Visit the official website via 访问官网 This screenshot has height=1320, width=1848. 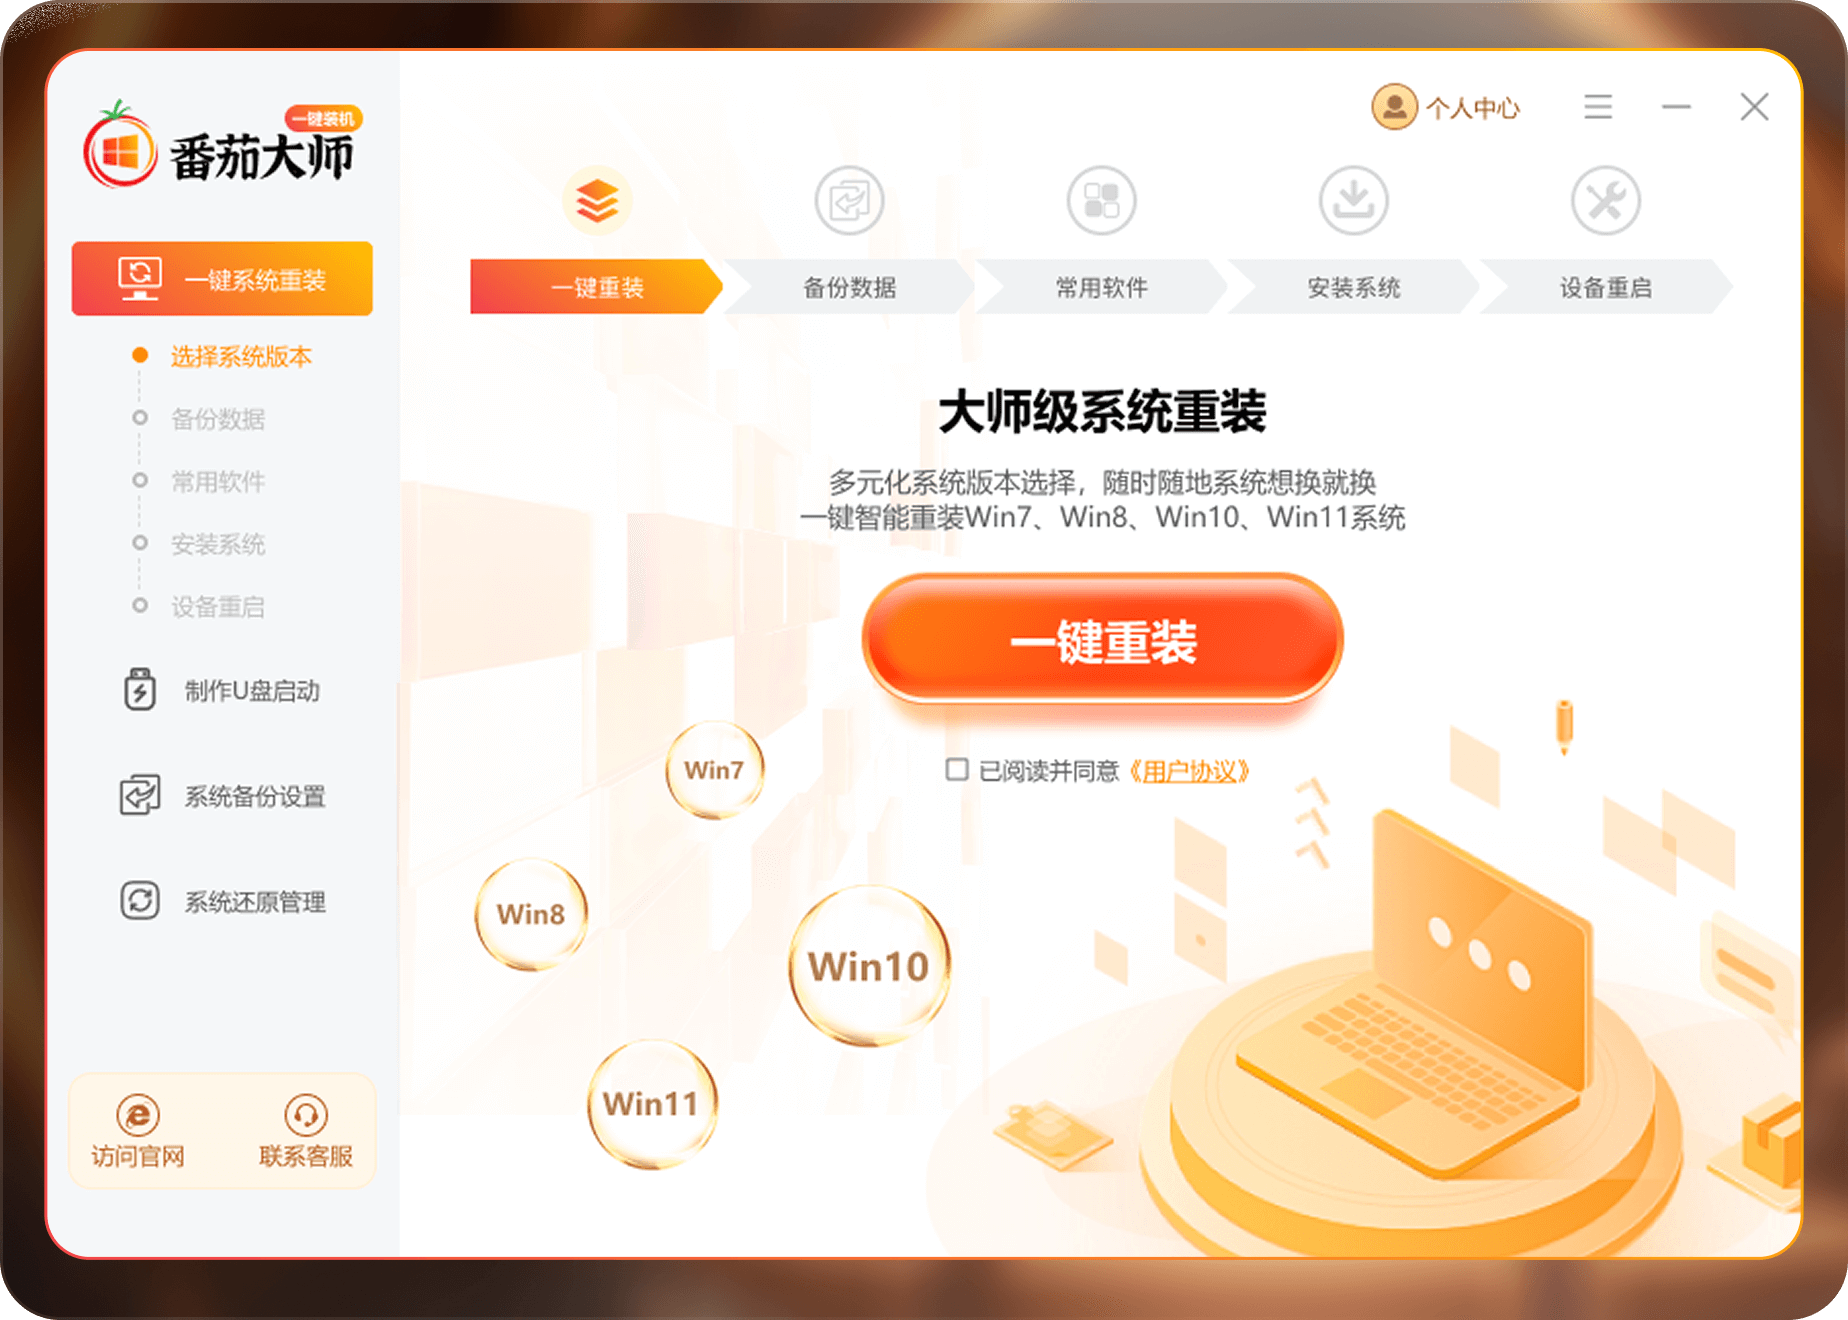(x=138, y=1131)
